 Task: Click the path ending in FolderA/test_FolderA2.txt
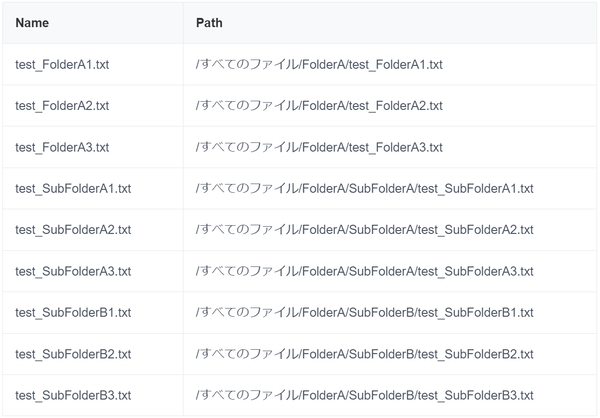(x=319, y=106)
